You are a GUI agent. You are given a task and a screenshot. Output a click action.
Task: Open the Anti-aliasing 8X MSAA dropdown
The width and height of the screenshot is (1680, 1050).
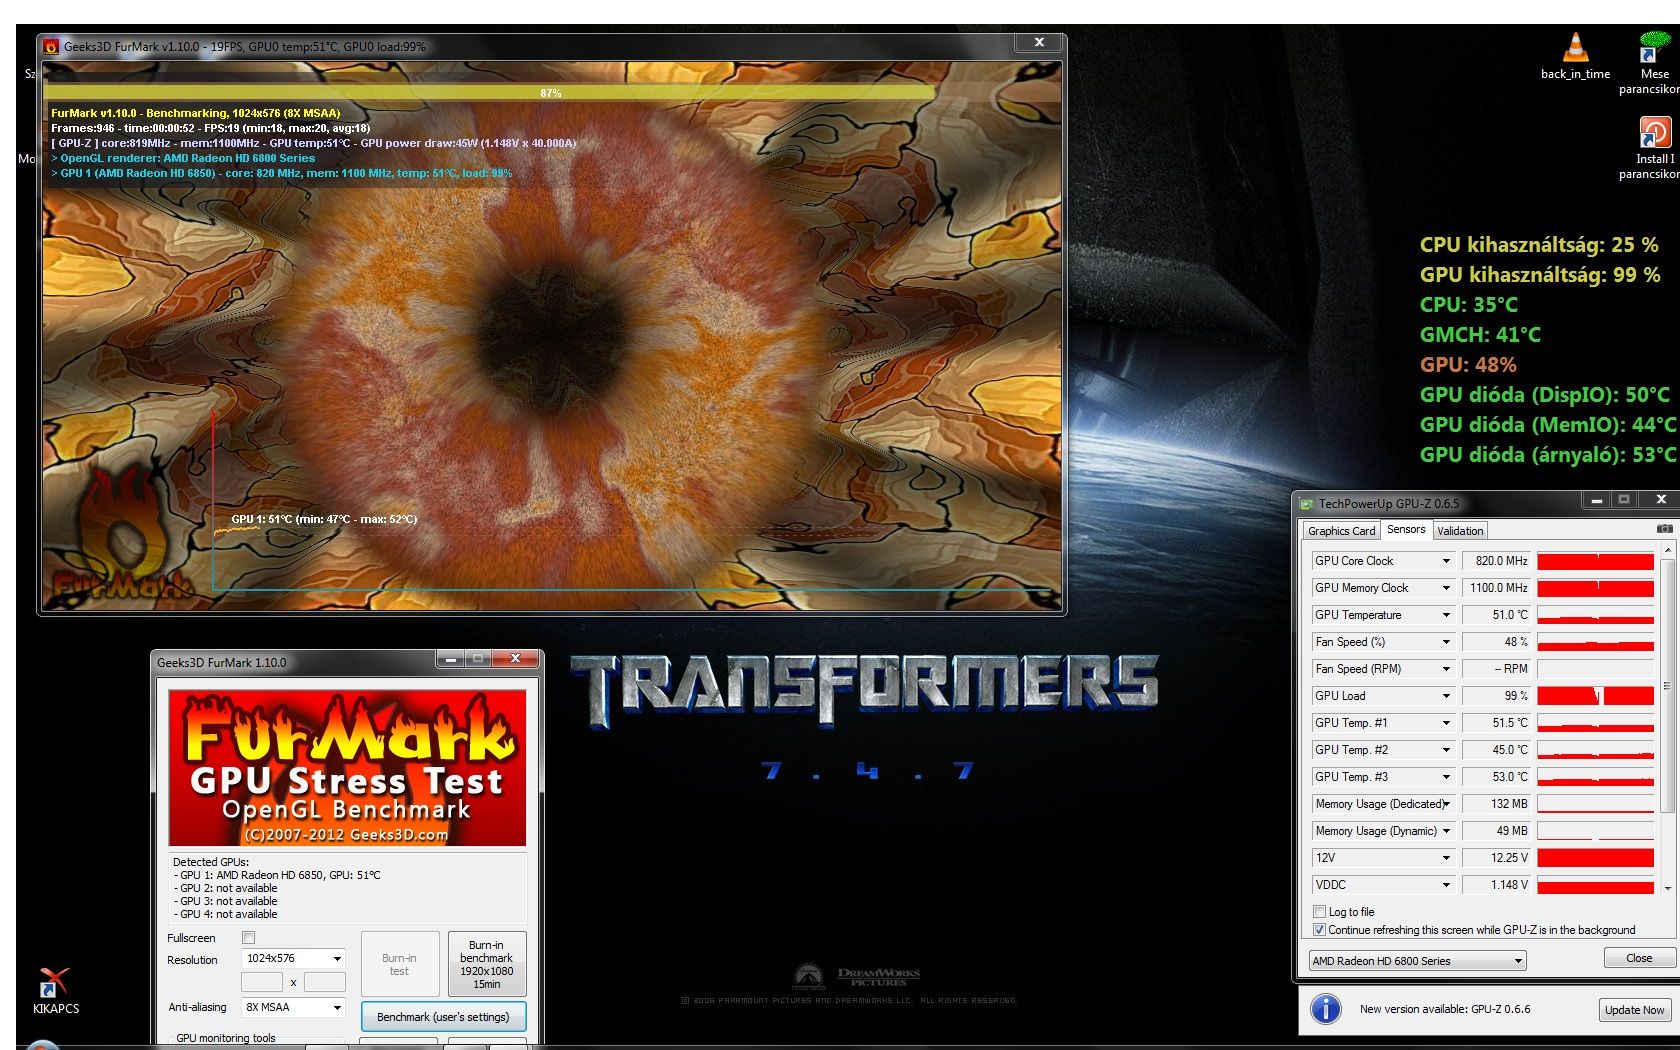pyautogui.click(x=294, y=1007)
